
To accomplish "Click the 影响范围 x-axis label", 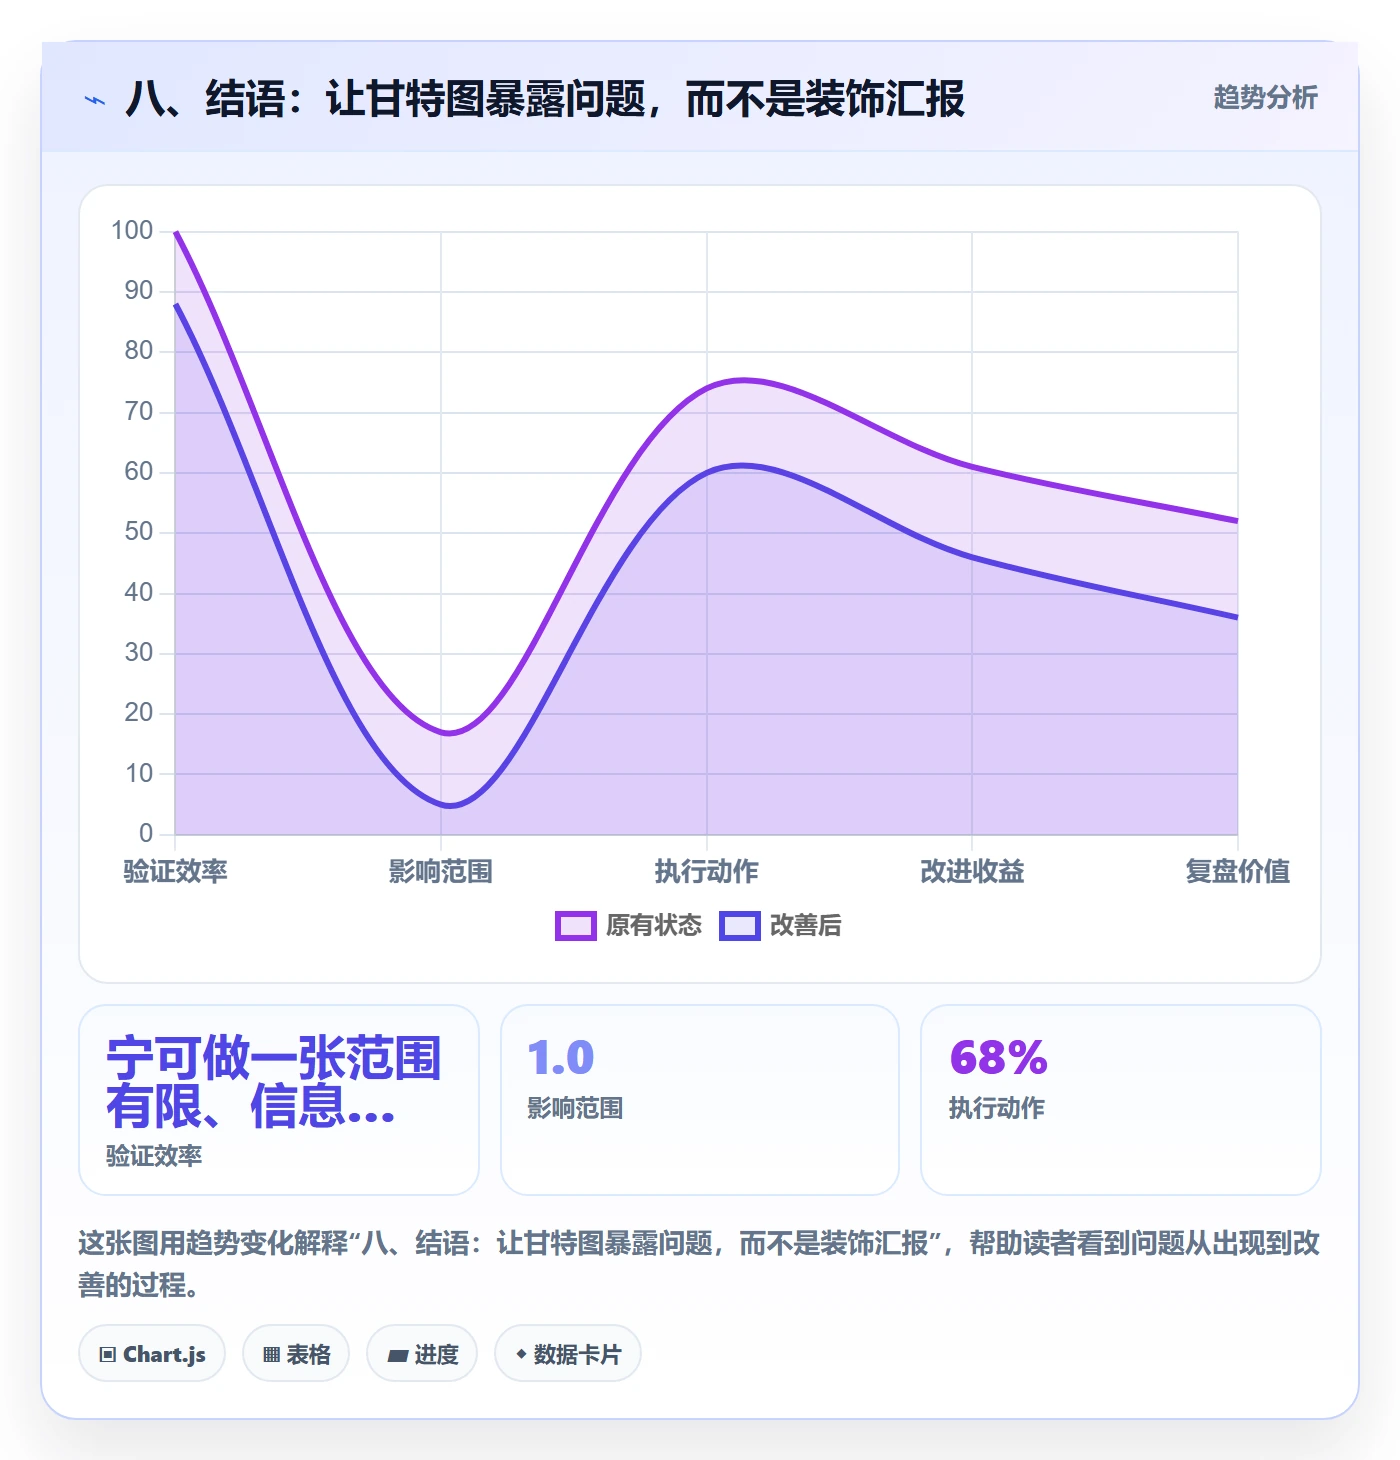I will coord(441,872).
